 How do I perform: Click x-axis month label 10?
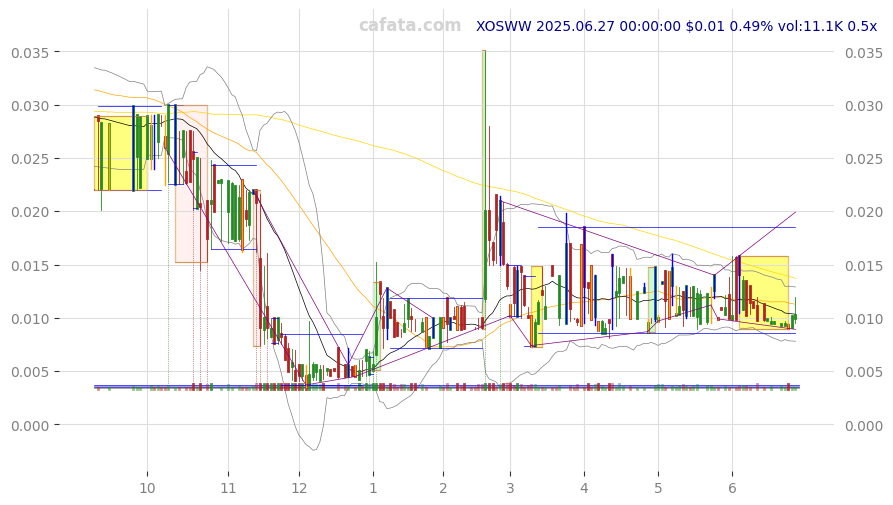(147, 488)
